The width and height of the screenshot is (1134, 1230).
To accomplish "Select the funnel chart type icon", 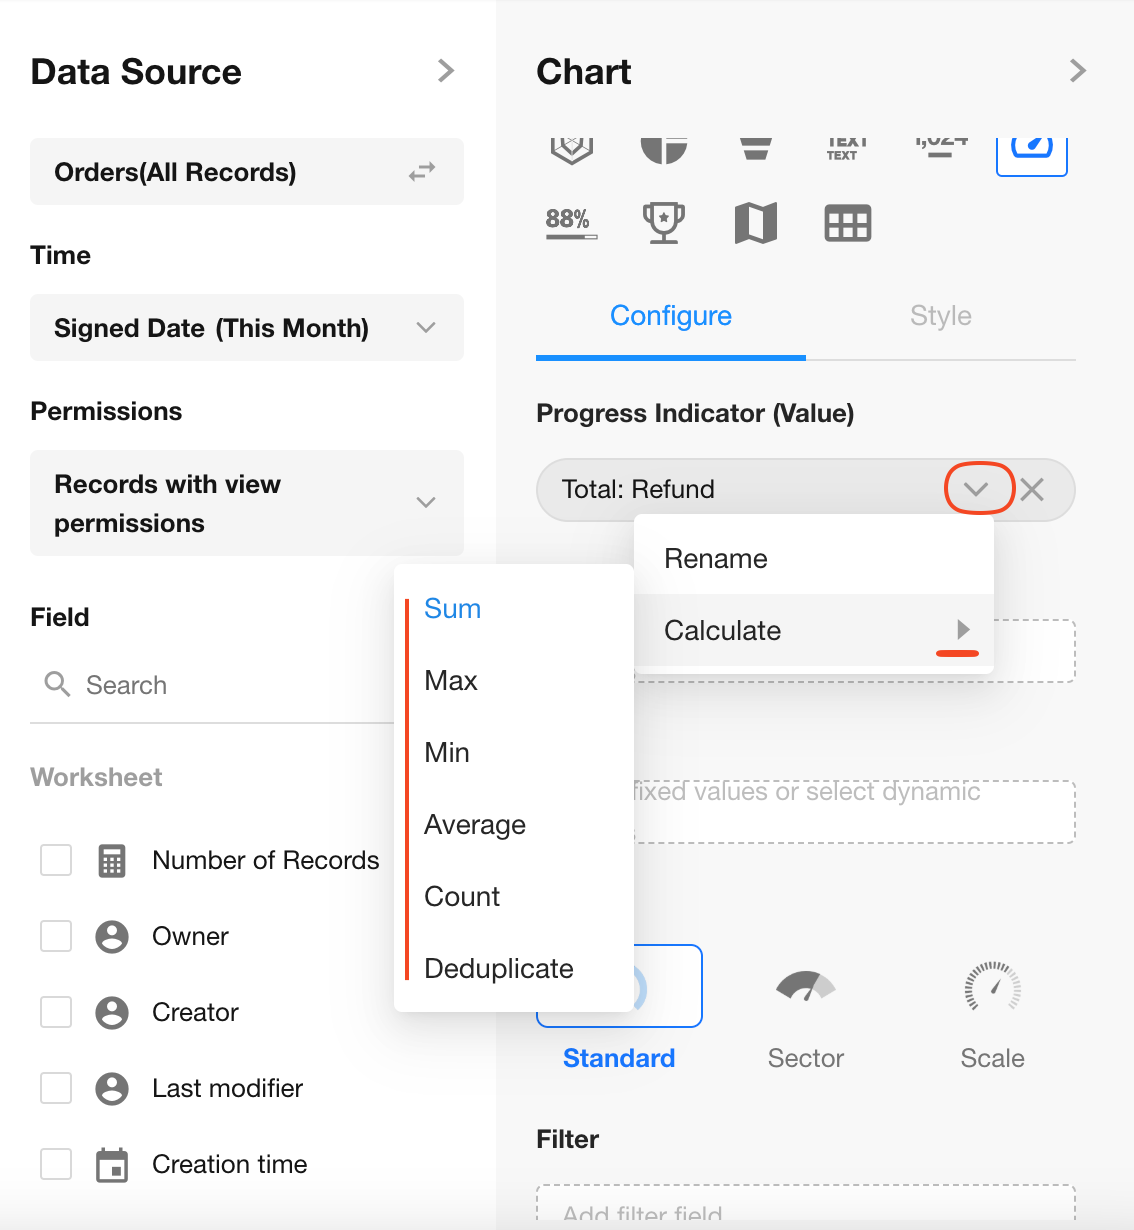I will click(x=755, y=149).
